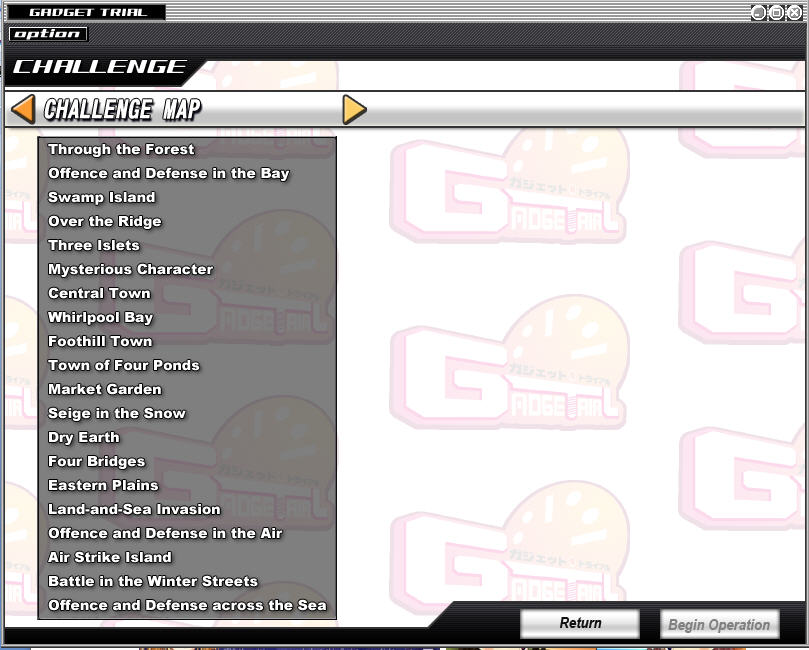Choose Offence and Defense in the Bay

point(169,173)
